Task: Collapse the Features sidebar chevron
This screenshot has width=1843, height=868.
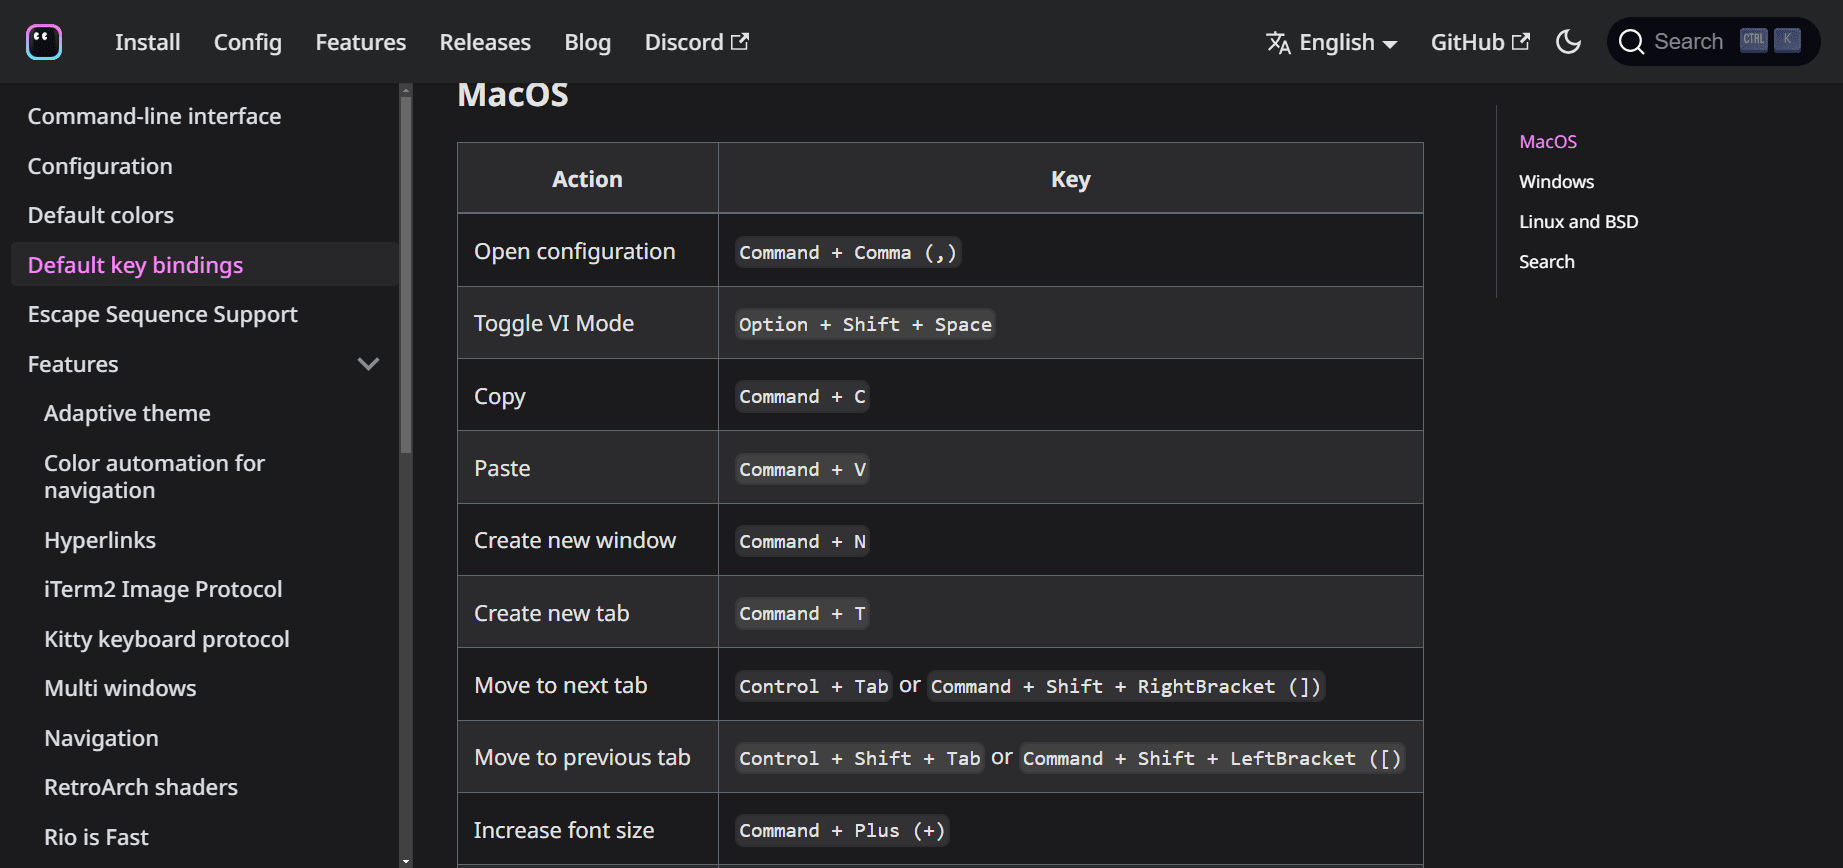Action: point(369,364)
